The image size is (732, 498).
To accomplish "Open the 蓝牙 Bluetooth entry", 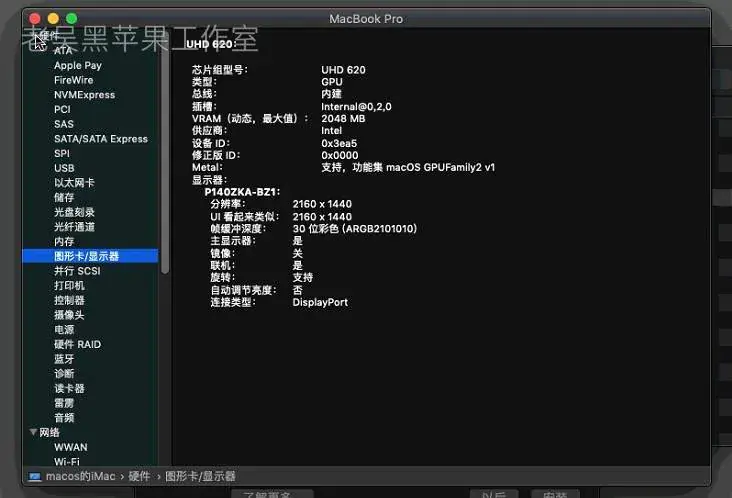I will [63, 359].
